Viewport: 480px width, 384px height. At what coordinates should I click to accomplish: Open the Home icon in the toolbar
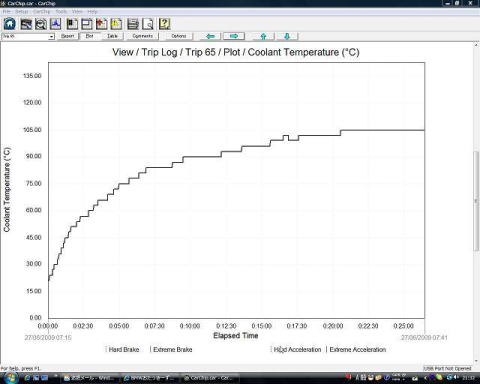[x=10, y=24]
